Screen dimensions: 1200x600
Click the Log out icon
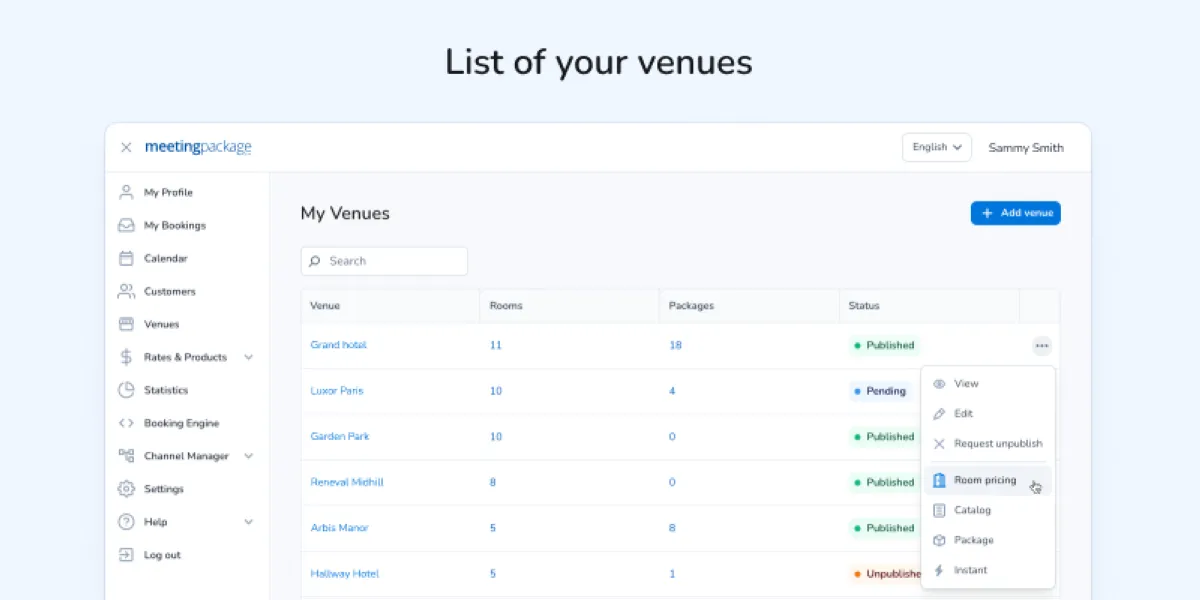[126, 555]
